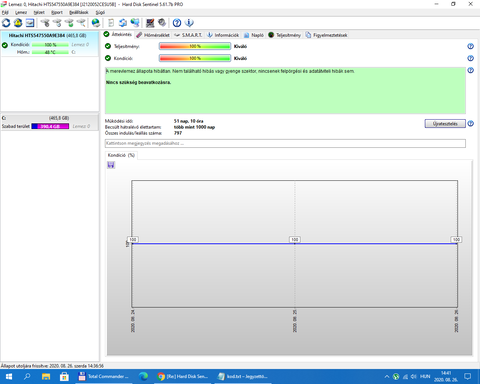Switch to the Hőmérséklet tab

(153, 35)
